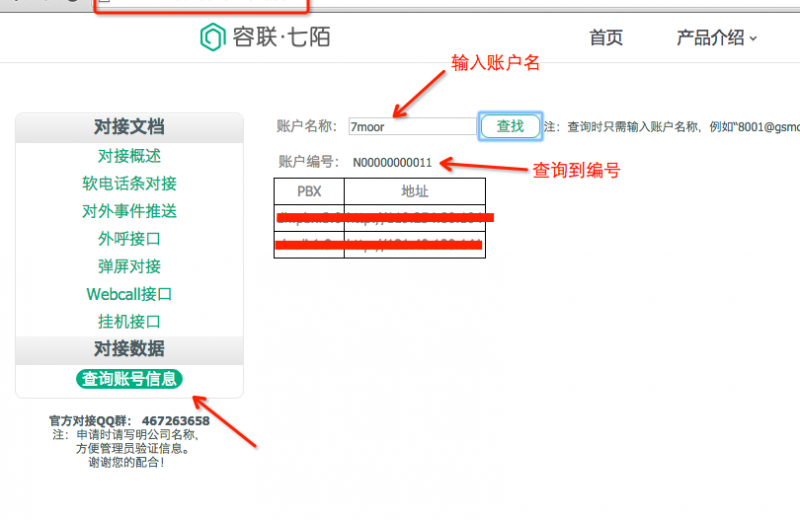Open the 挂机接口 link

click(129, 321)
